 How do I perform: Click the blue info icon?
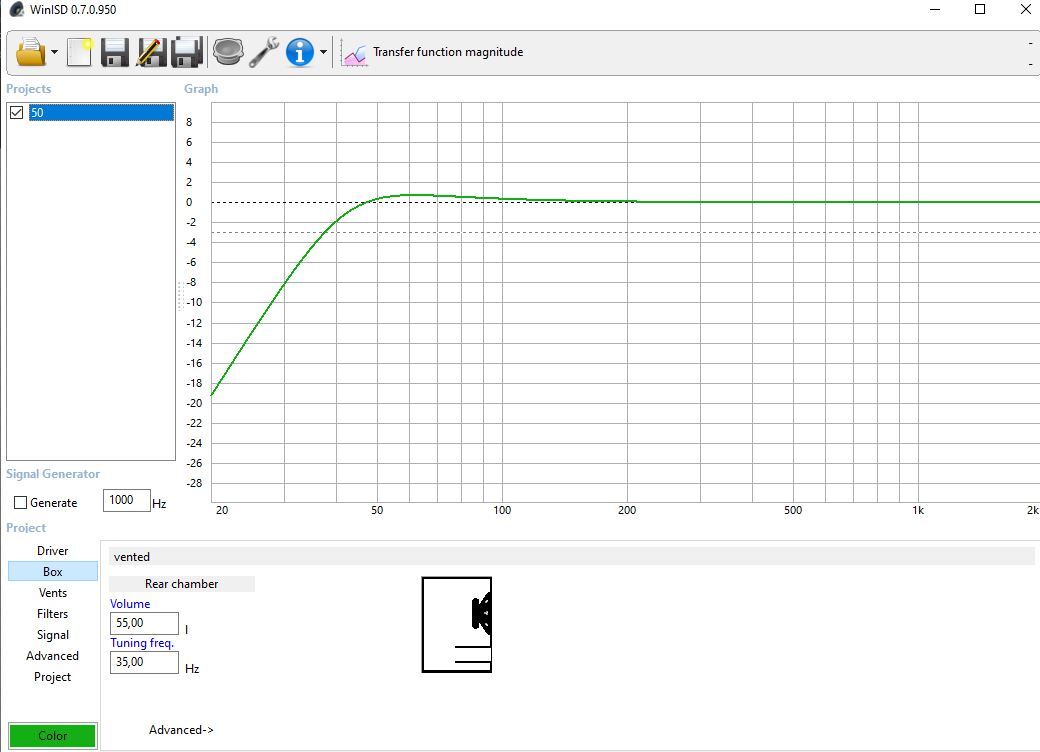(299, 52)
